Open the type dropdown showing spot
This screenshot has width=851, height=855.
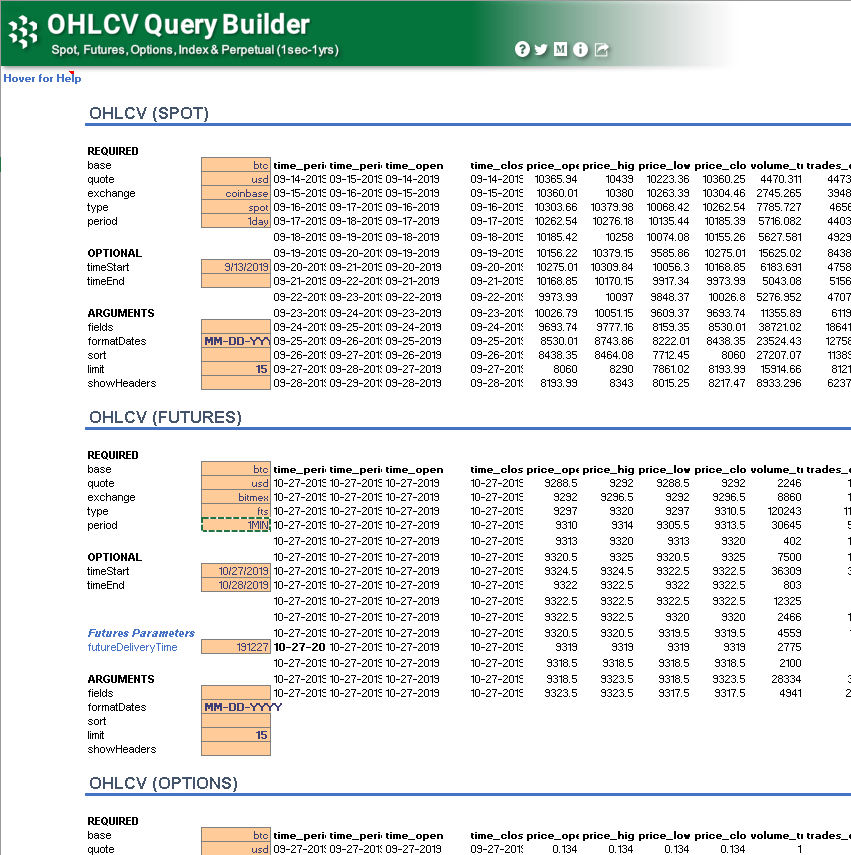click(x=236, y=207)
